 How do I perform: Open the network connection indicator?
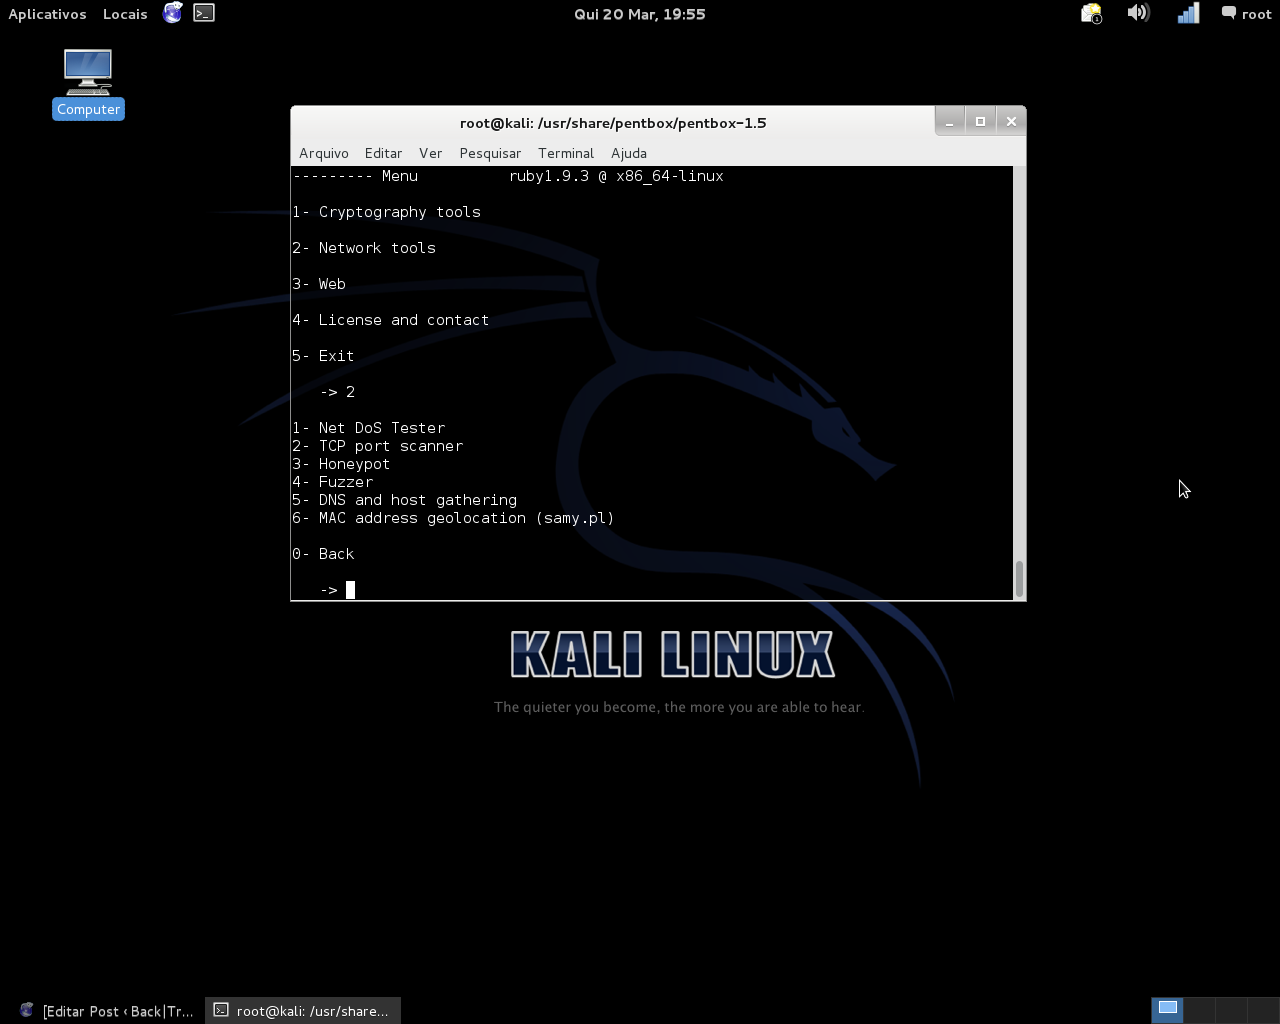pos(1188,13)
